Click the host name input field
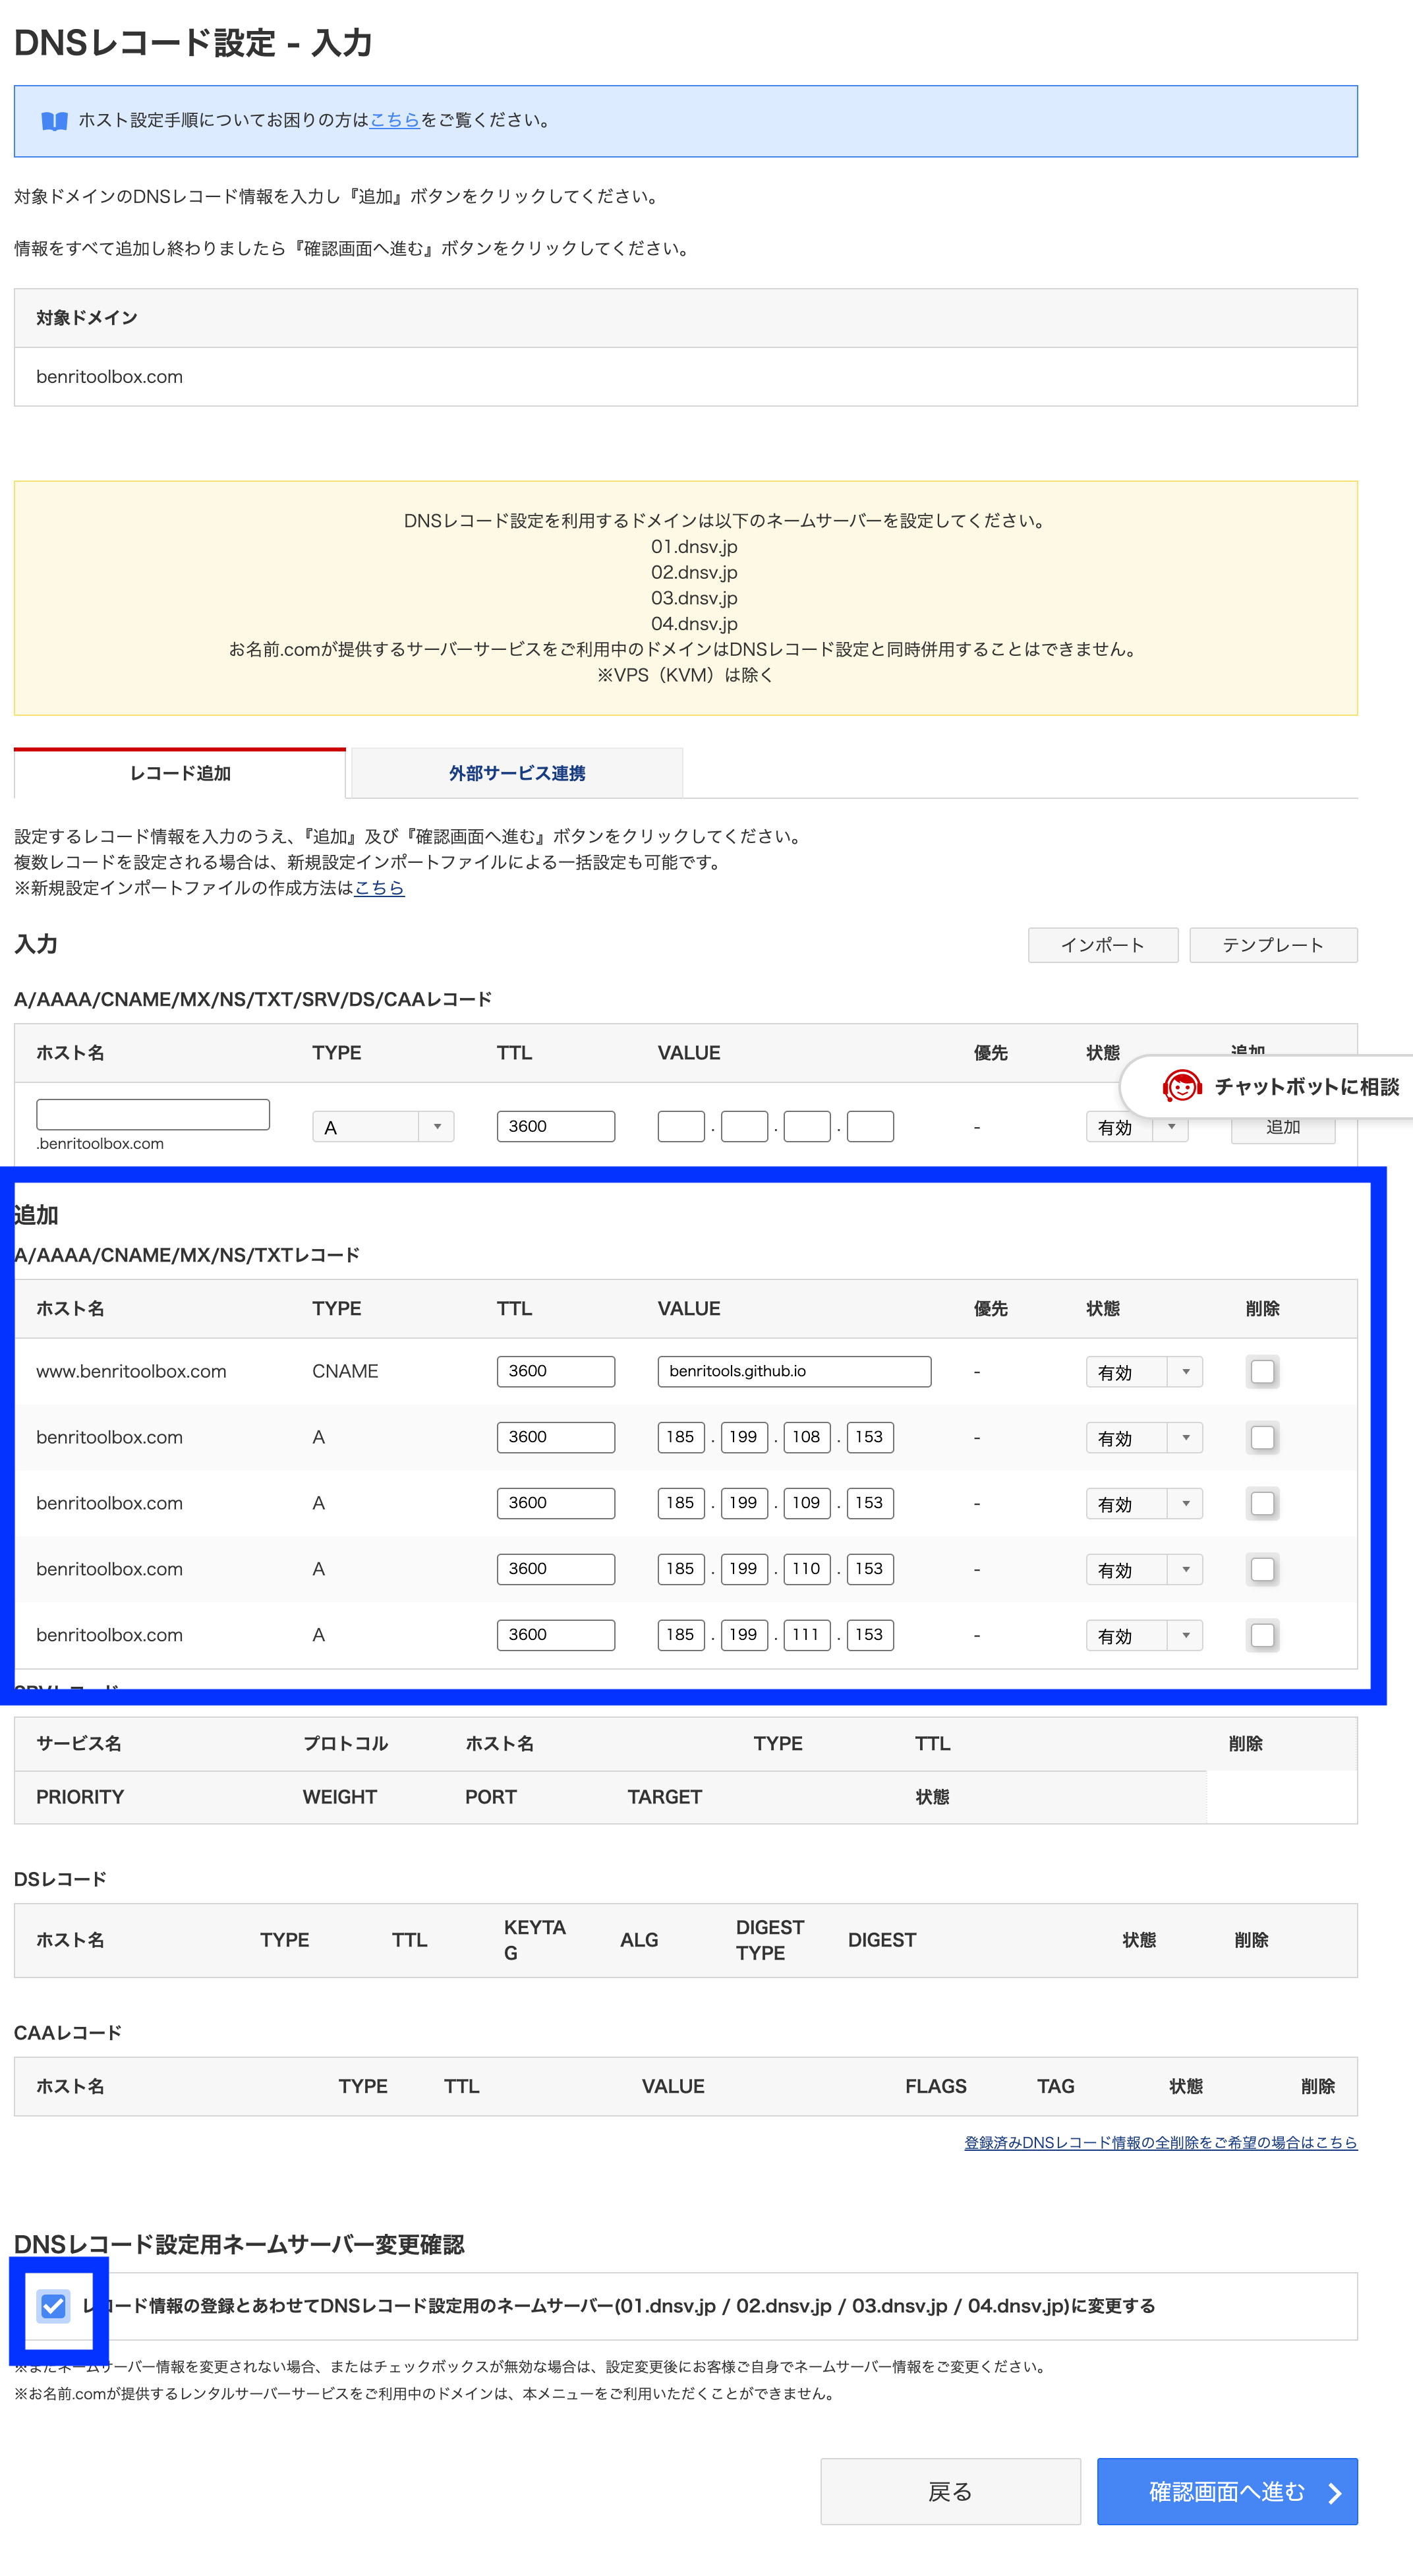 153,1115
